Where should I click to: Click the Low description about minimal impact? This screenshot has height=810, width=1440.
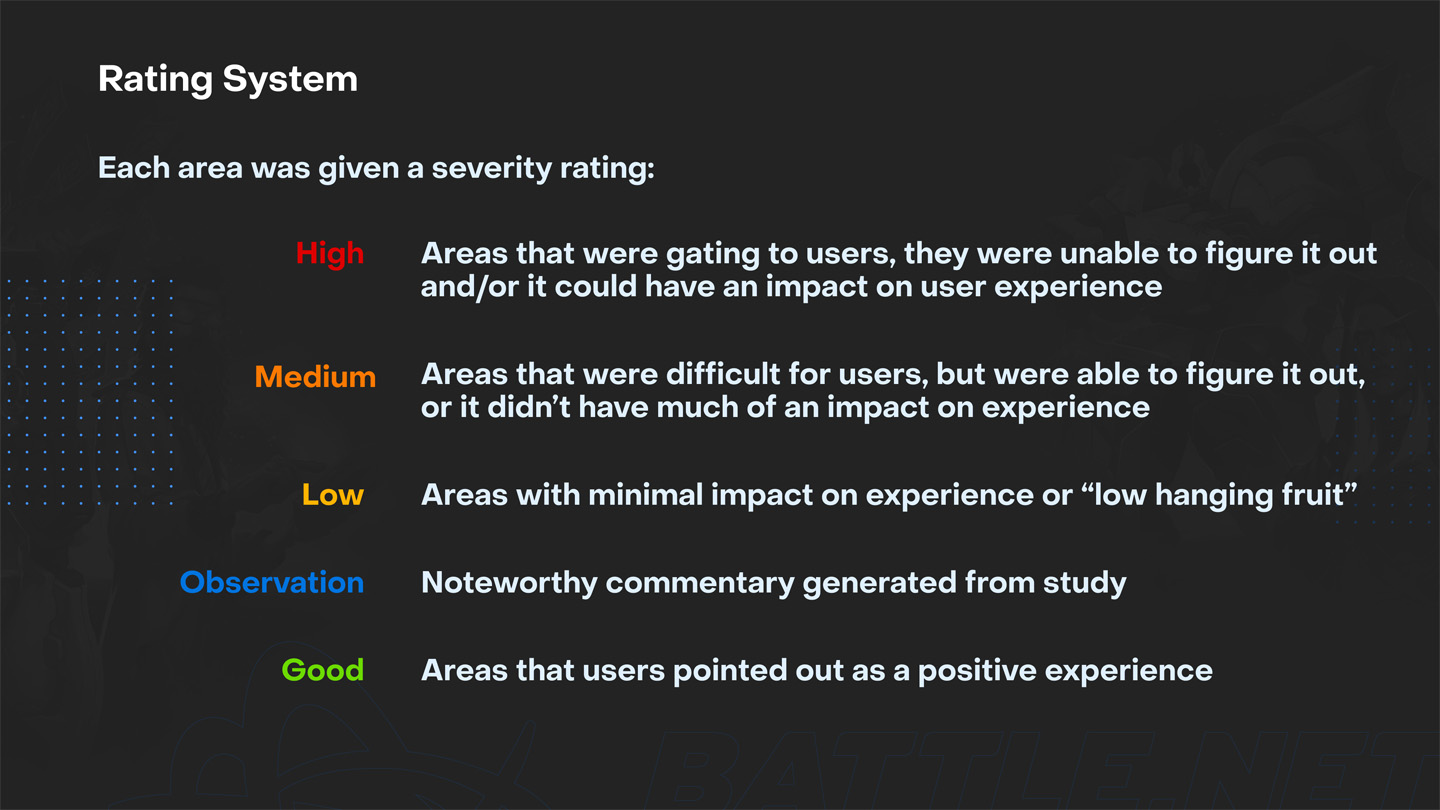[x=889, y=495]
